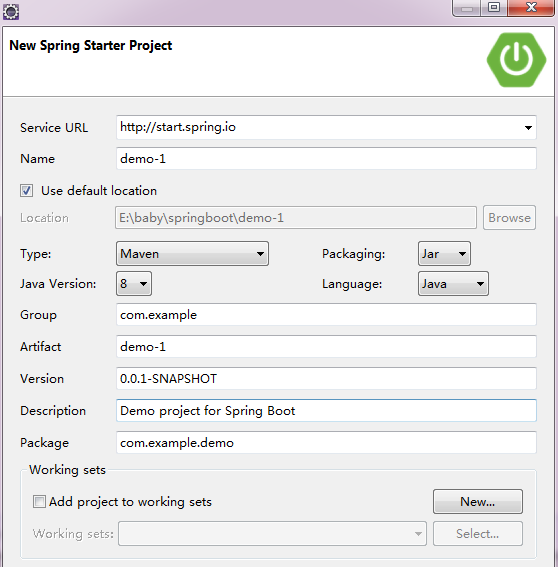Close the New Spring Starter Project dialog
The image size is (558, 567).
(531, 8)
